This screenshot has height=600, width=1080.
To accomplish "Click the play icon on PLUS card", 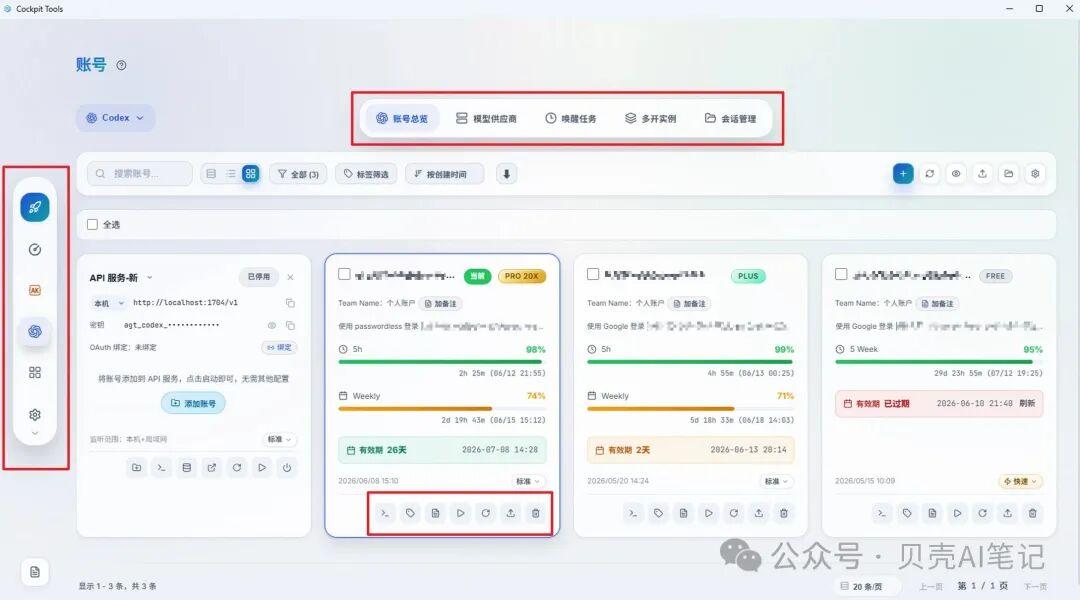I will click(708, 513).
